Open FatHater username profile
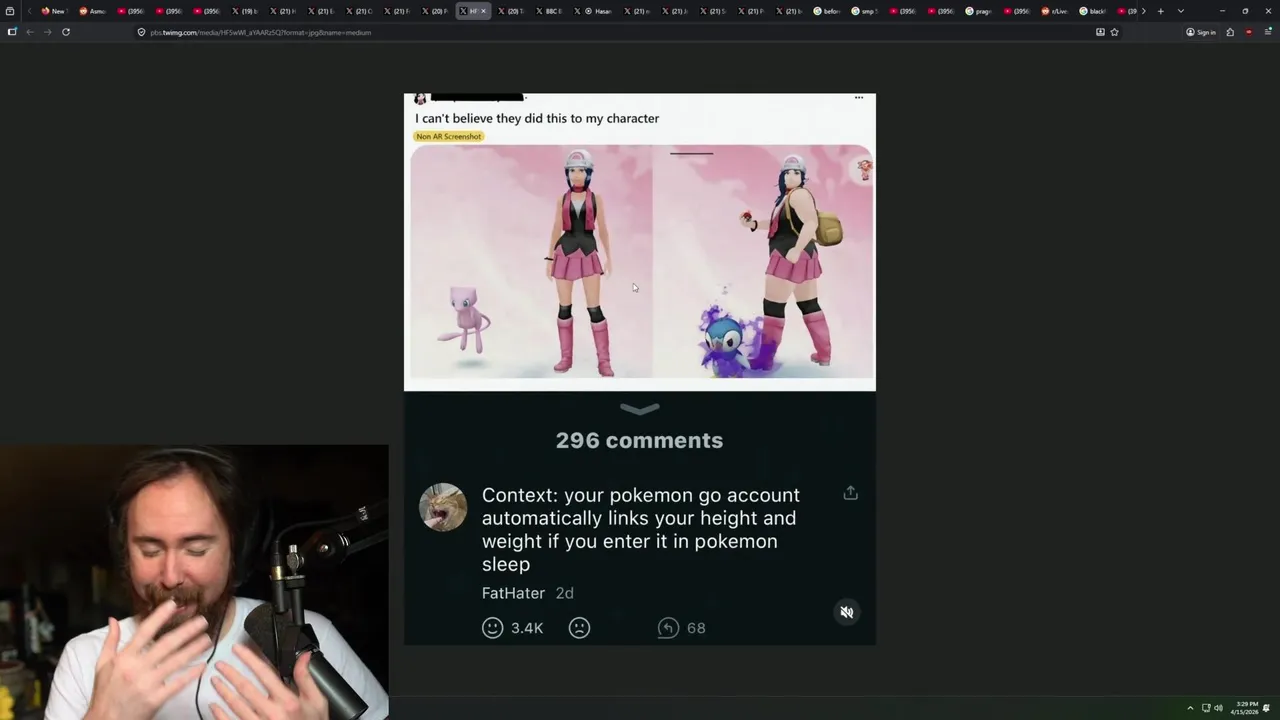The image size is (1280, 720). coord(513,593)
